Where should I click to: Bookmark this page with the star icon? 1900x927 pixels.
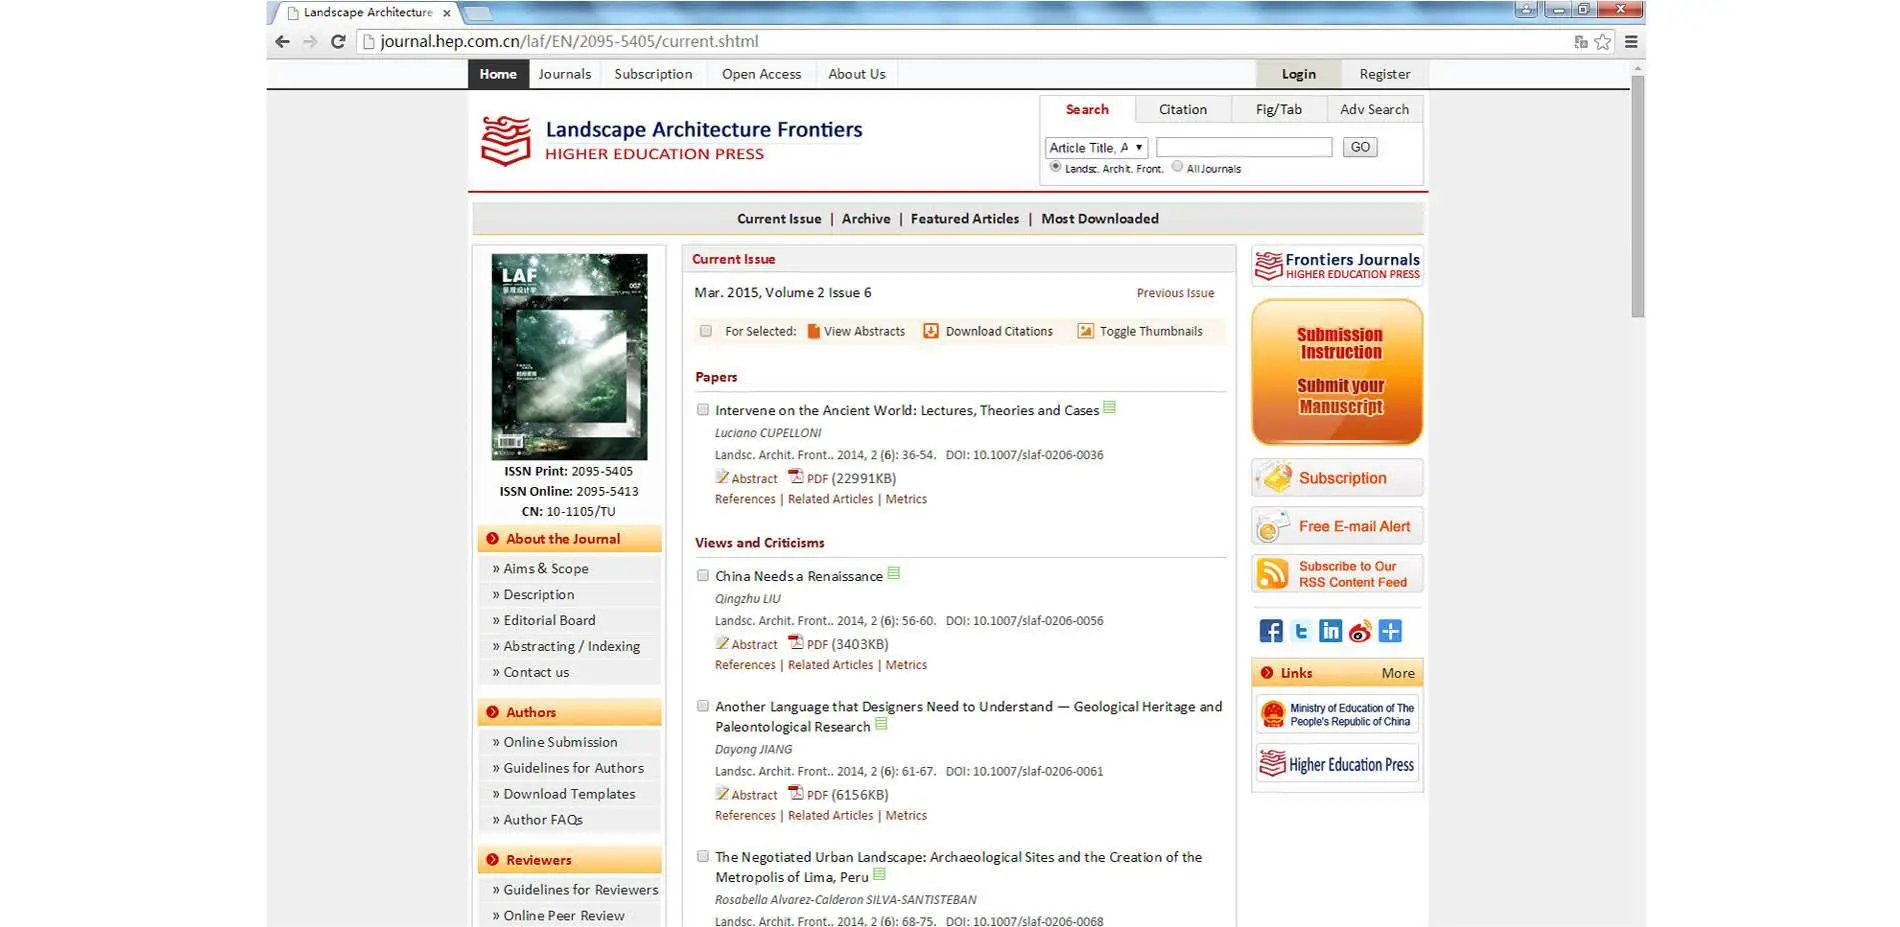point(1603,42)
